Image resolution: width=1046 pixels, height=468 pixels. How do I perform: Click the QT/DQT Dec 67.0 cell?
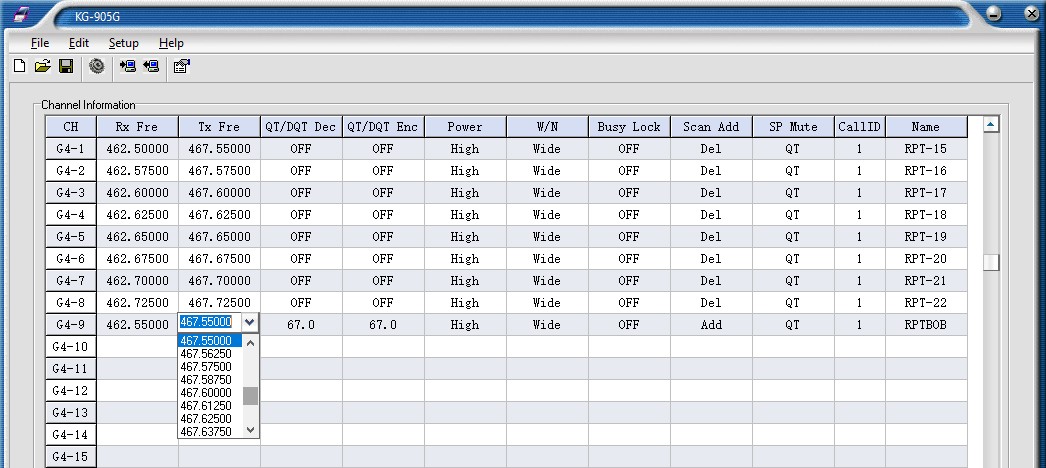[301, 325]
